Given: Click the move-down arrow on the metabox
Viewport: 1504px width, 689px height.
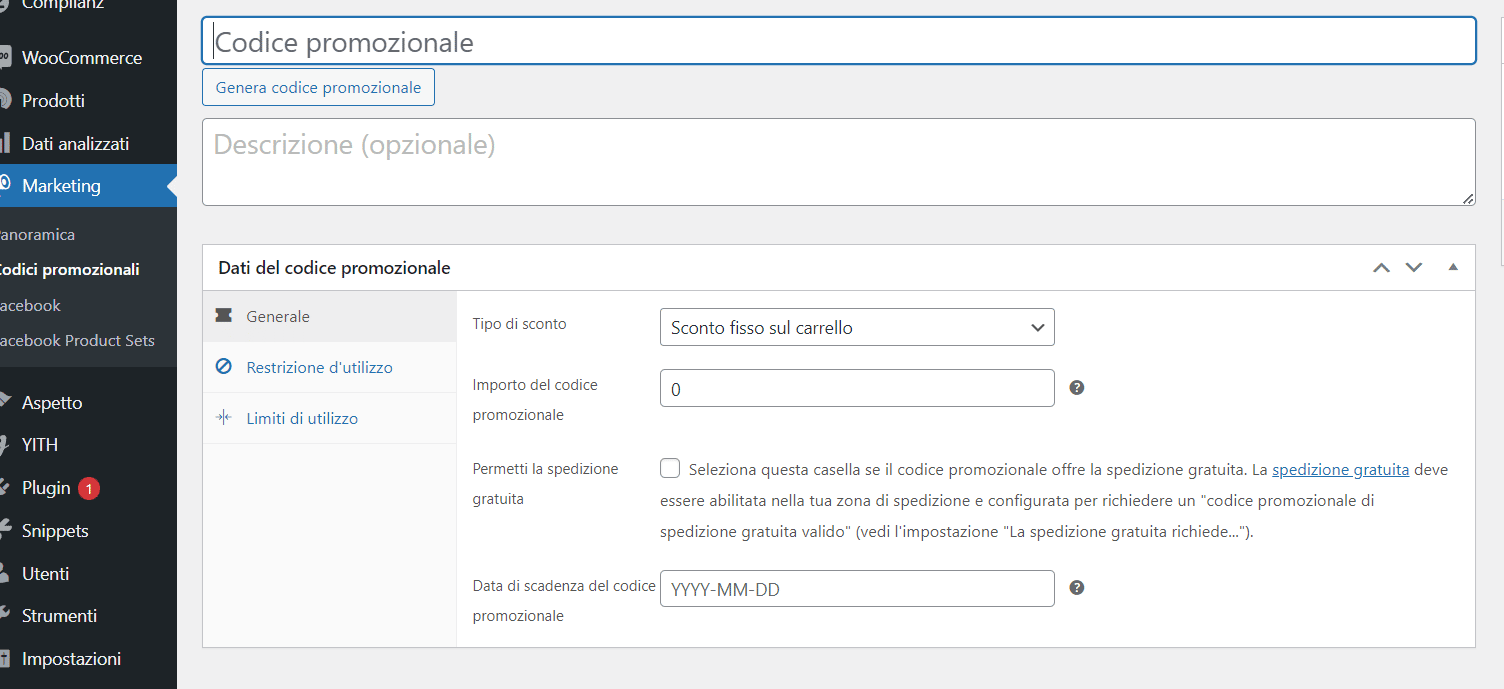Looking at the screenshot, I should click(1413, 267).
